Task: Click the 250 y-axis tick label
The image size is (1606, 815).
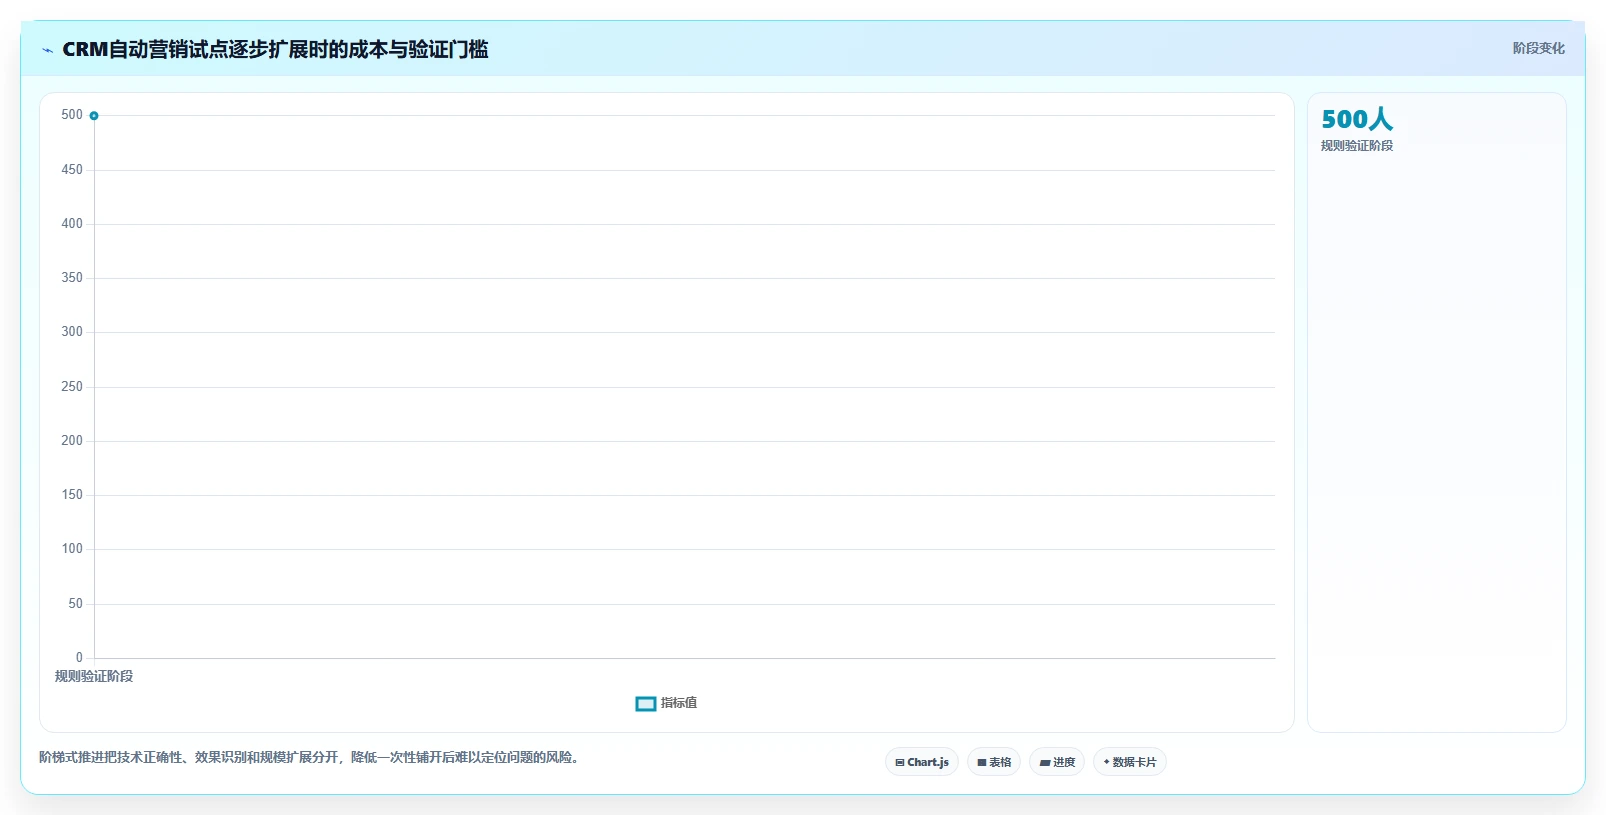Action: tap(72, 387)
